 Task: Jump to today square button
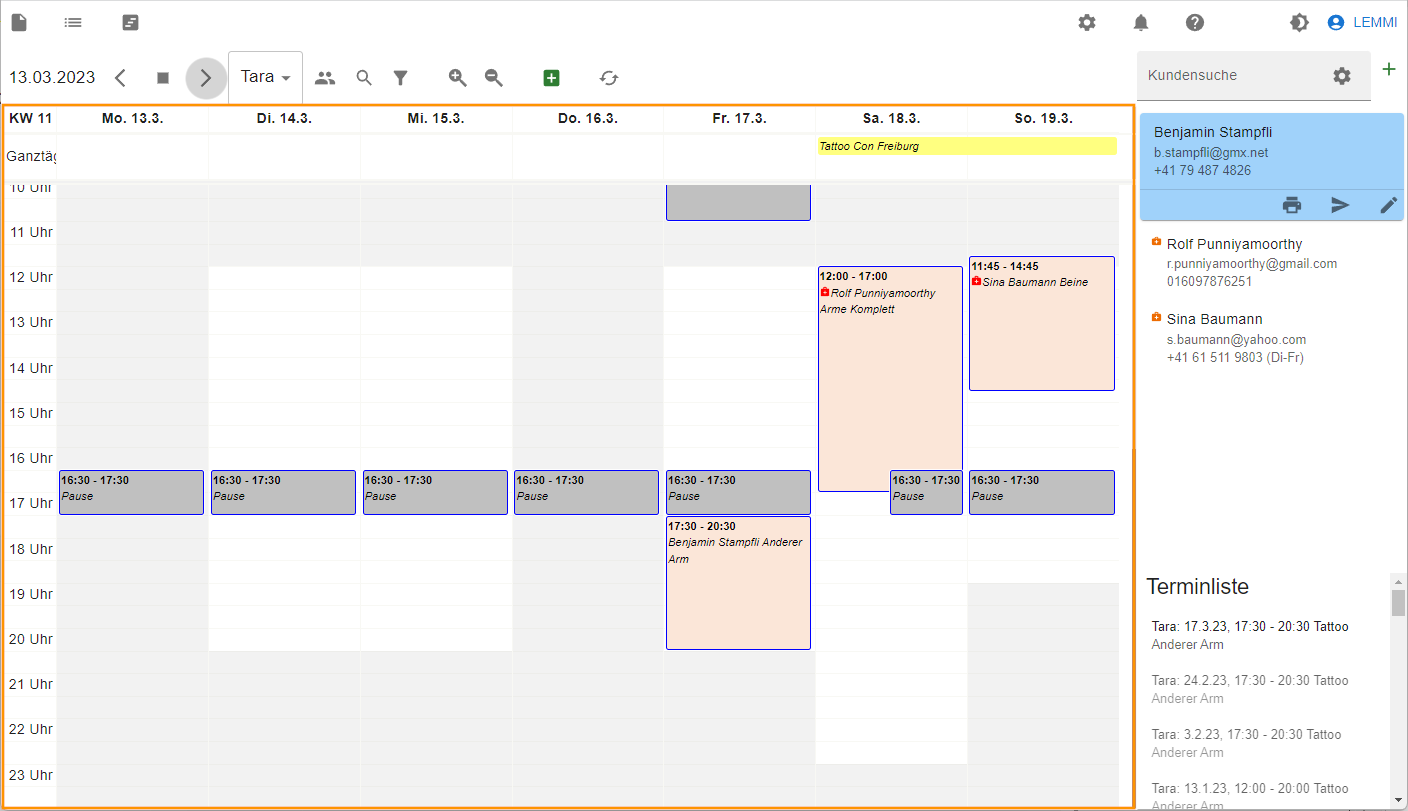coord(163,77)
